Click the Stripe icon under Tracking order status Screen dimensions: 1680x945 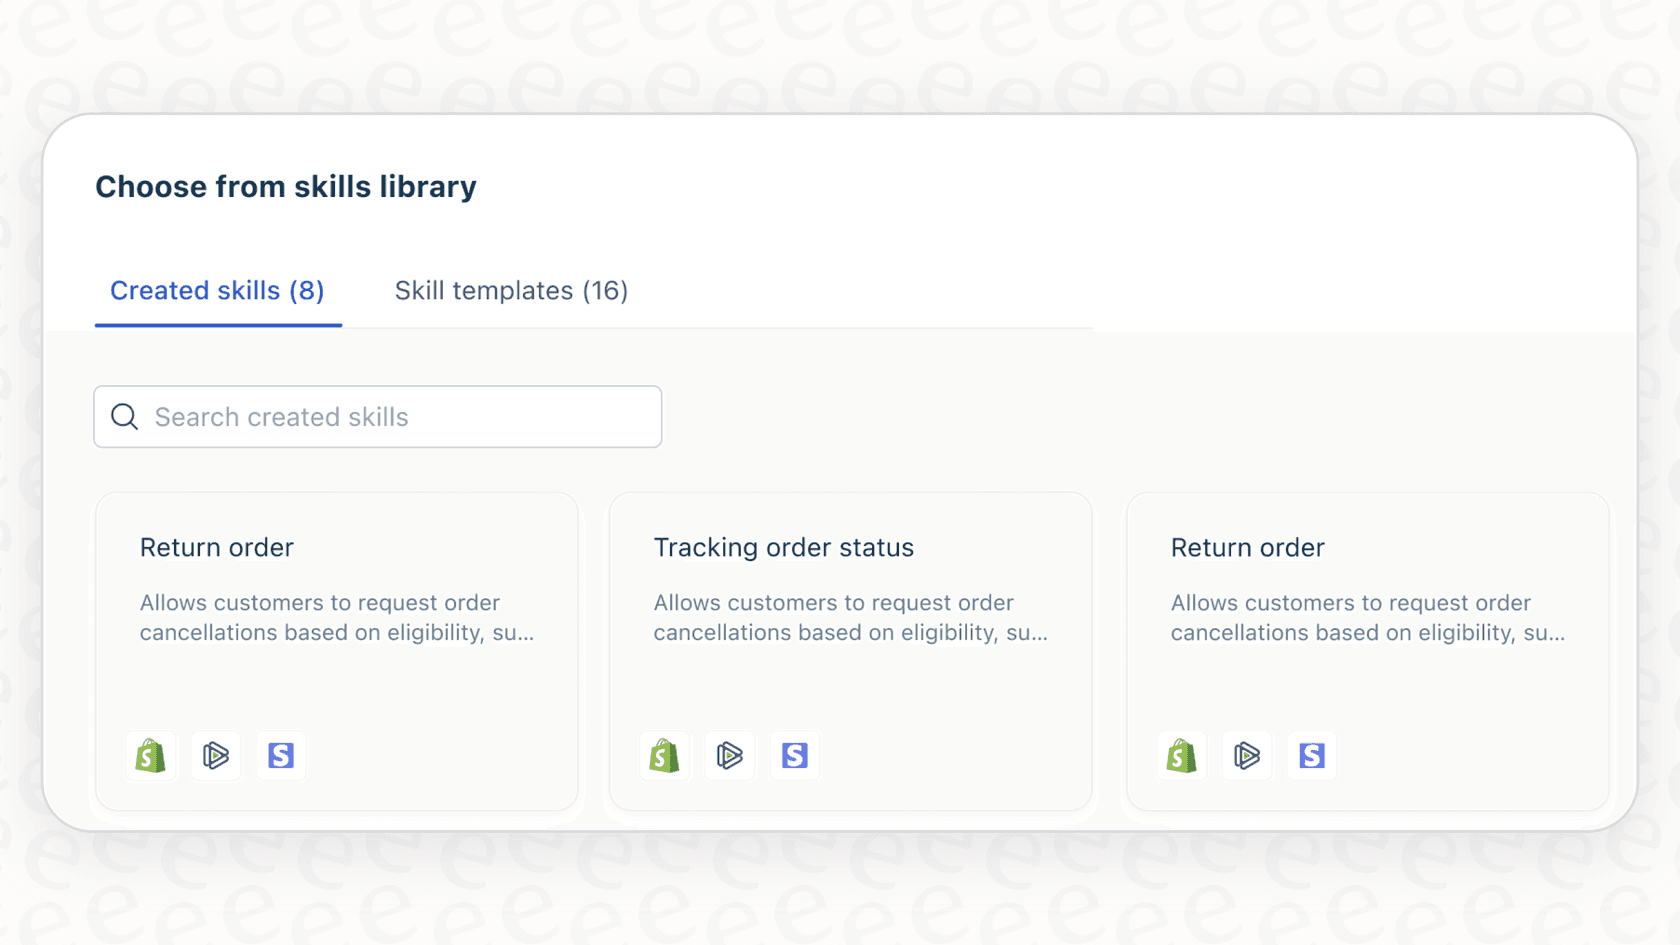click(794, 756)
